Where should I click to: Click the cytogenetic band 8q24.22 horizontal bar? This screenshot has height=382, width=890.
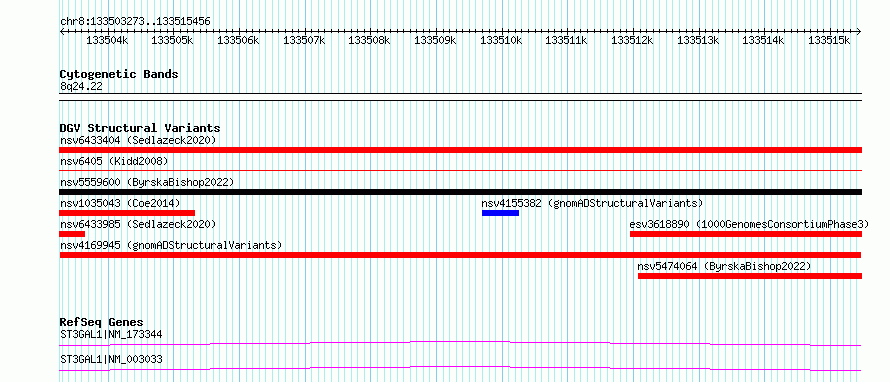click(x=461, y=96)
